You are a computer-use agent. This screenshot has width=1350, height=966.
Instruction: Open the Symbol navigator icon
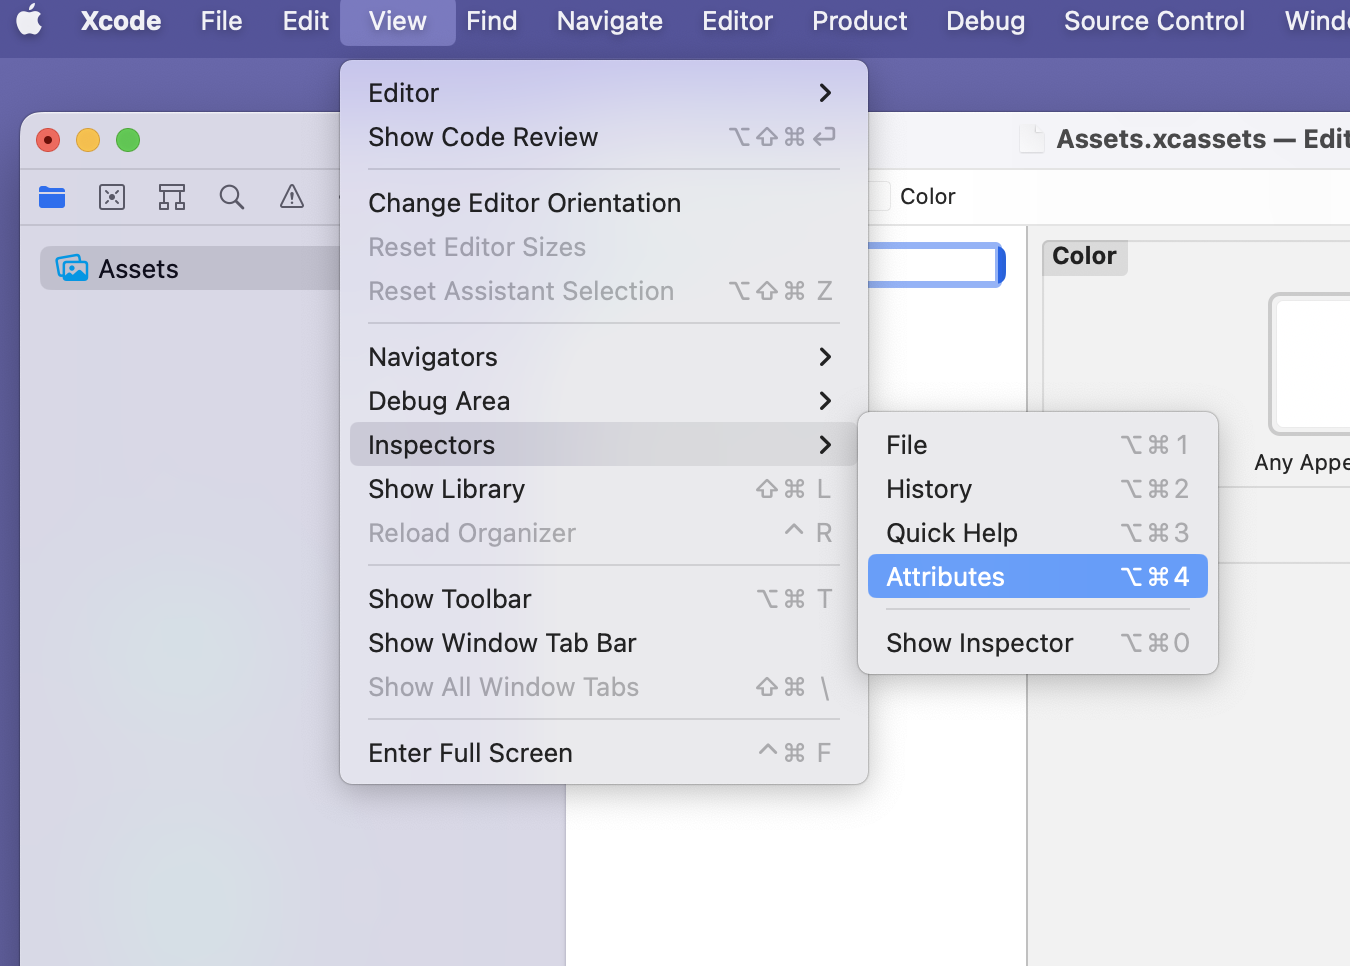pyautogui.click(x=172, y=197)
